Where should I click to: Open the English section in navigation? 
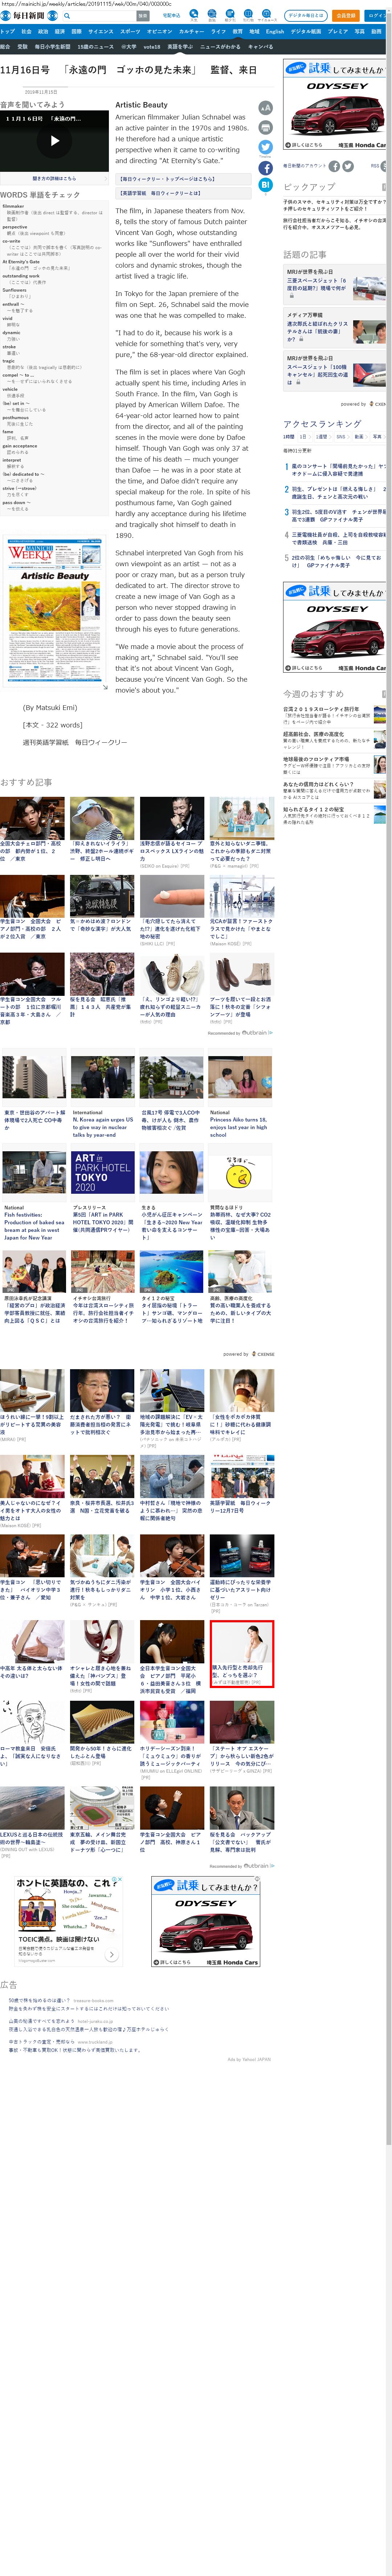click(x=274, y=31)
